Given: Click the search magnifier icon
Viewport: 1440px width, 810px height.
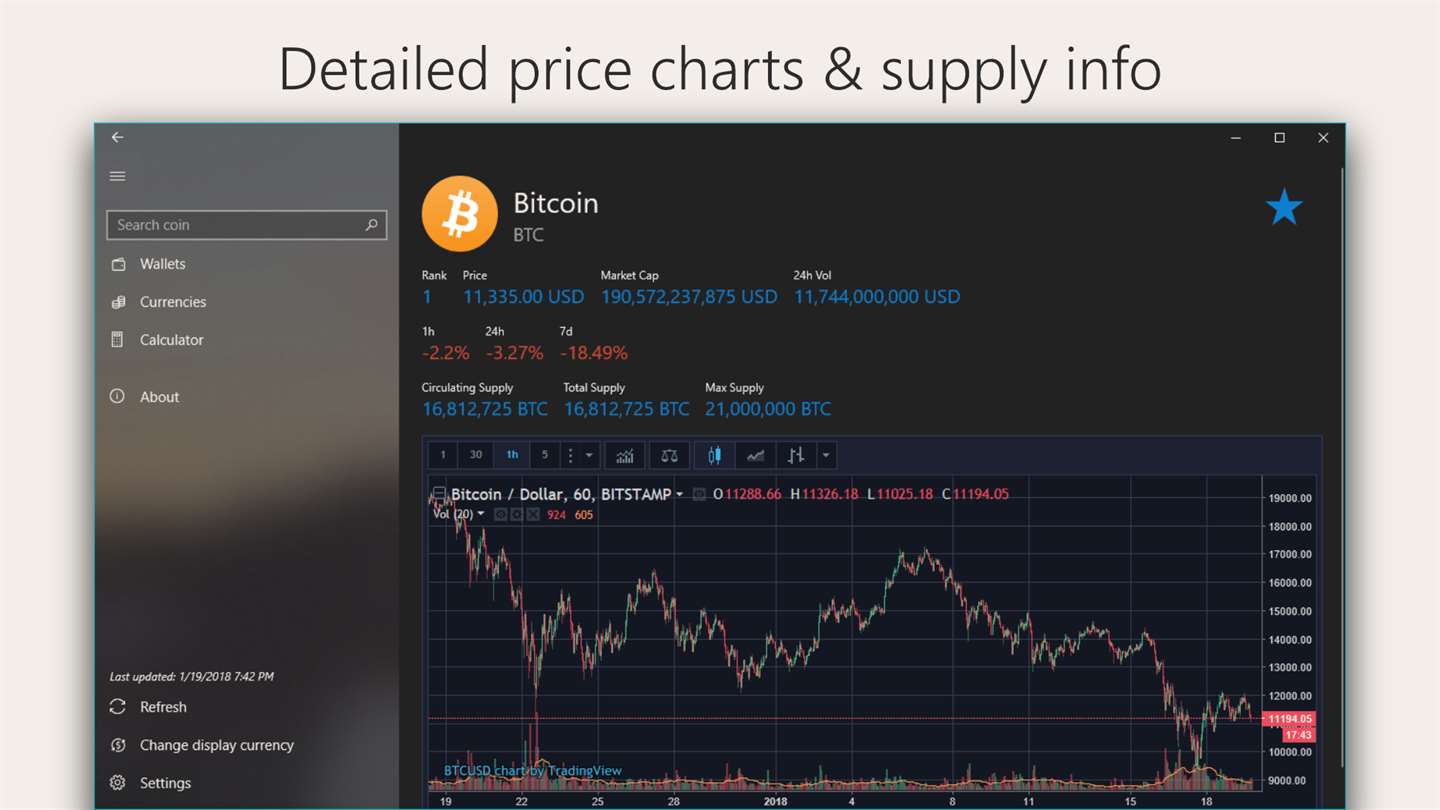Looking at the screenshot, I should click(x=371, y=225).
